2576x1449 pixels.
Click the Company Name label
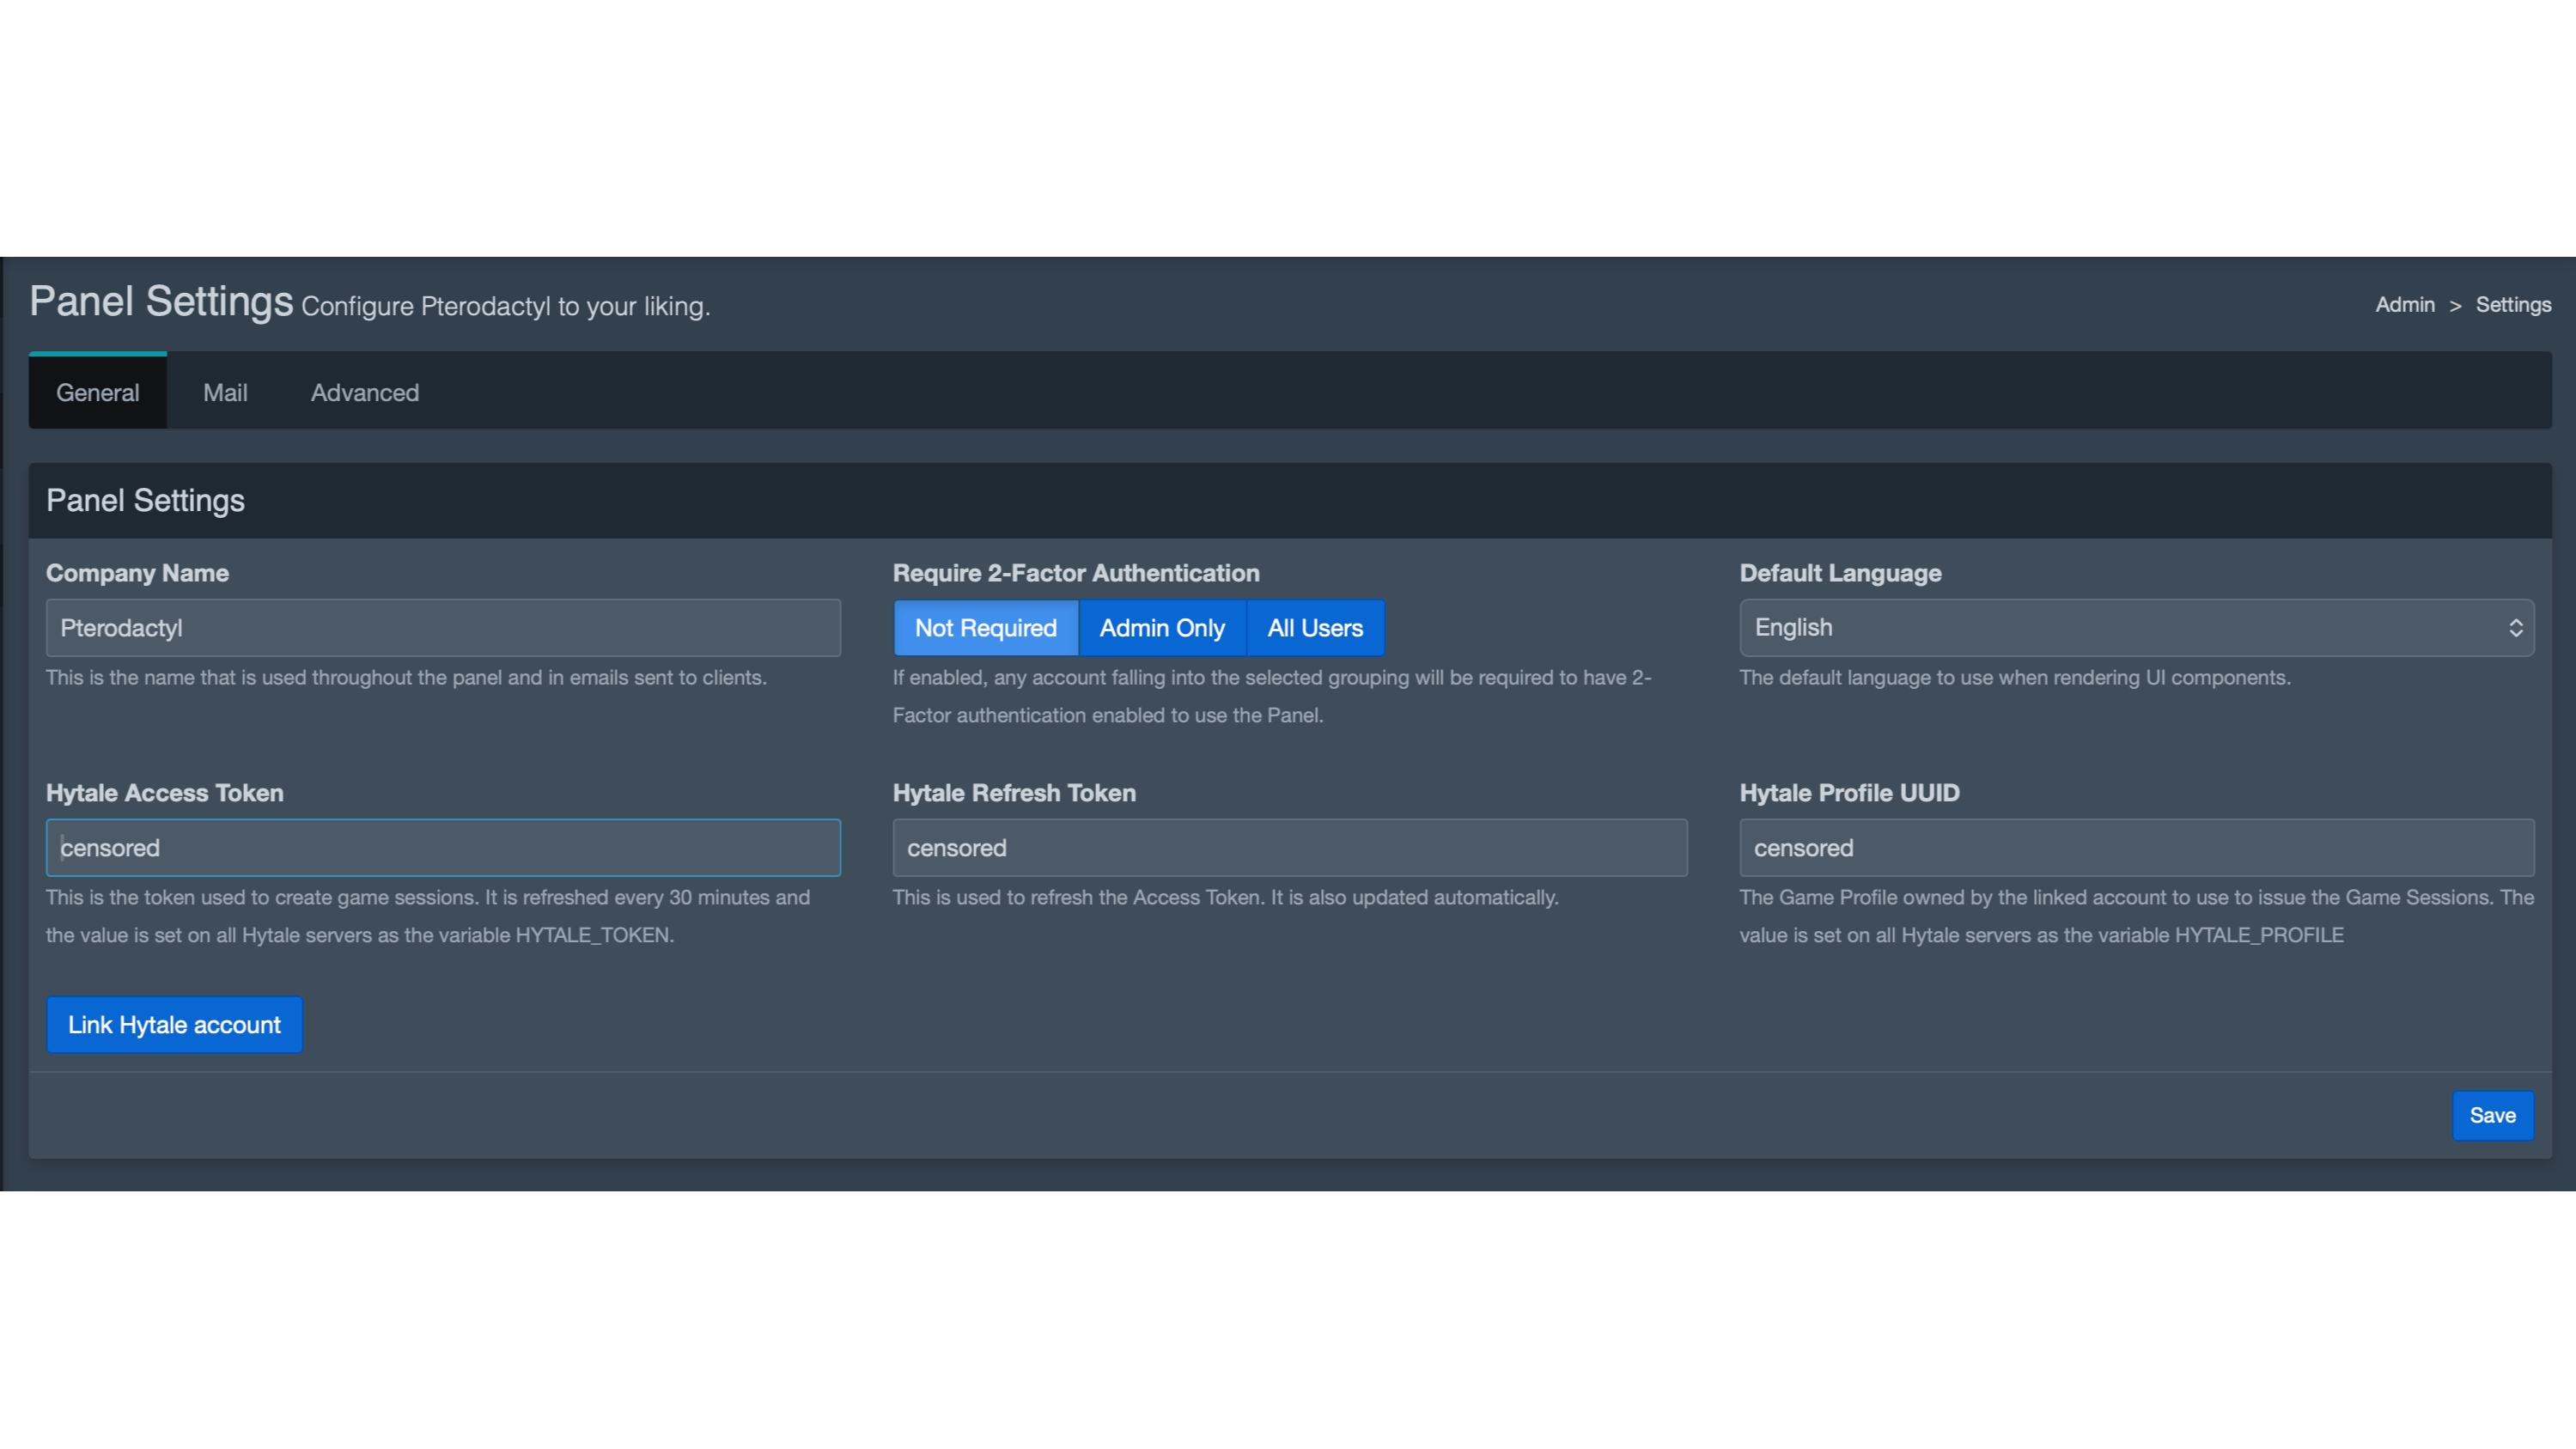click(x=137, y=573)
